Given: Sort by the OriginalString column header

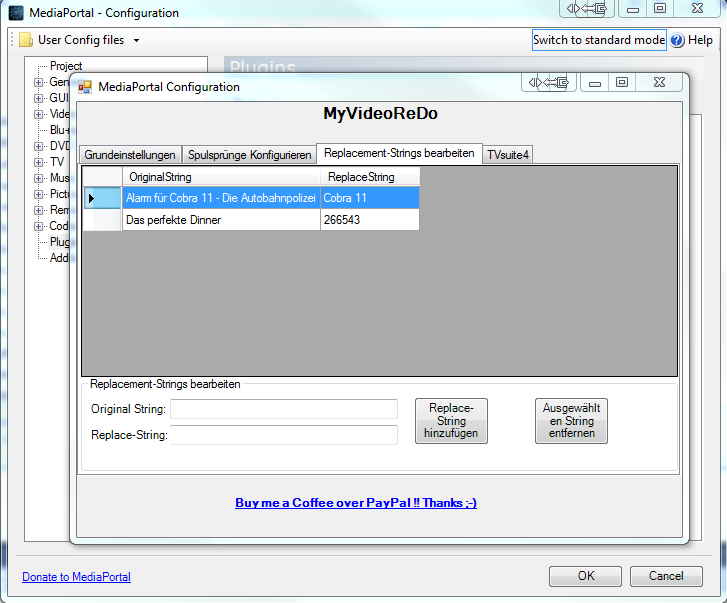Looking at the screenshot, I should [x=221, y=177].
